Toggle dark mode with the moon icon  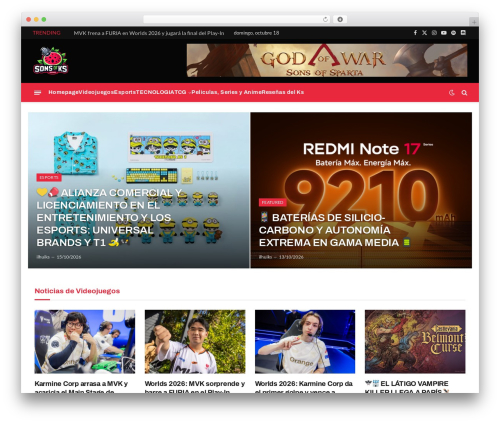coord(452,93)
